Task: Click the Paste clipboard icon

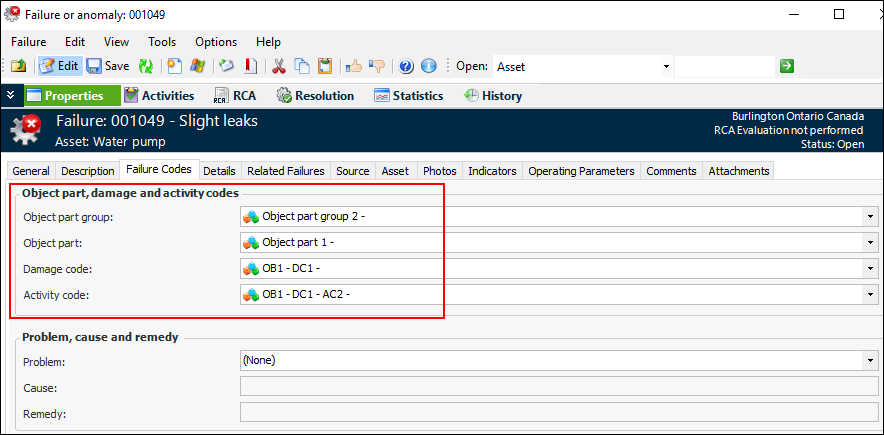Action: (325, 66)
